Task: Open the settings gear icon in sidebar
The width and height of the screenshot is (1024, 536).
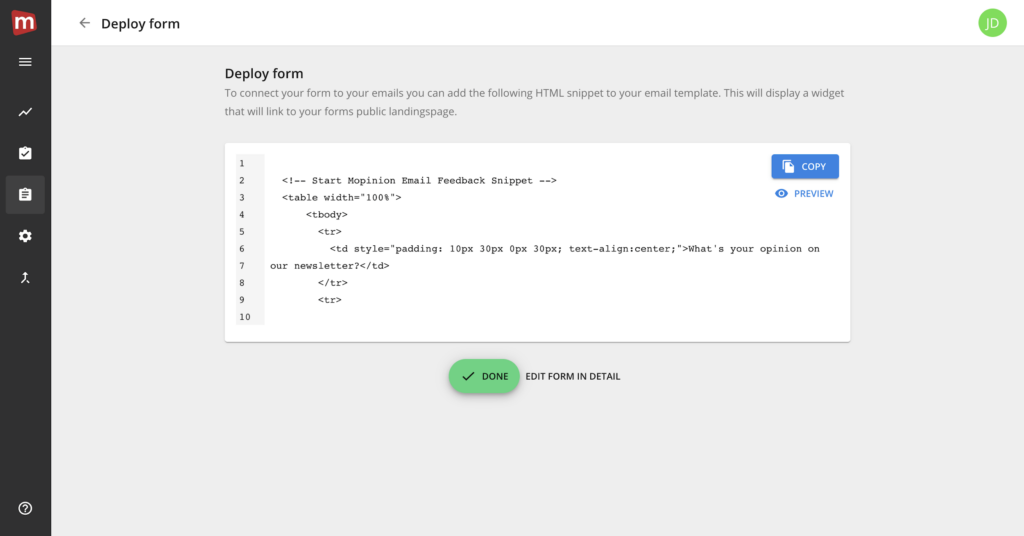Action: pos(25,236)
